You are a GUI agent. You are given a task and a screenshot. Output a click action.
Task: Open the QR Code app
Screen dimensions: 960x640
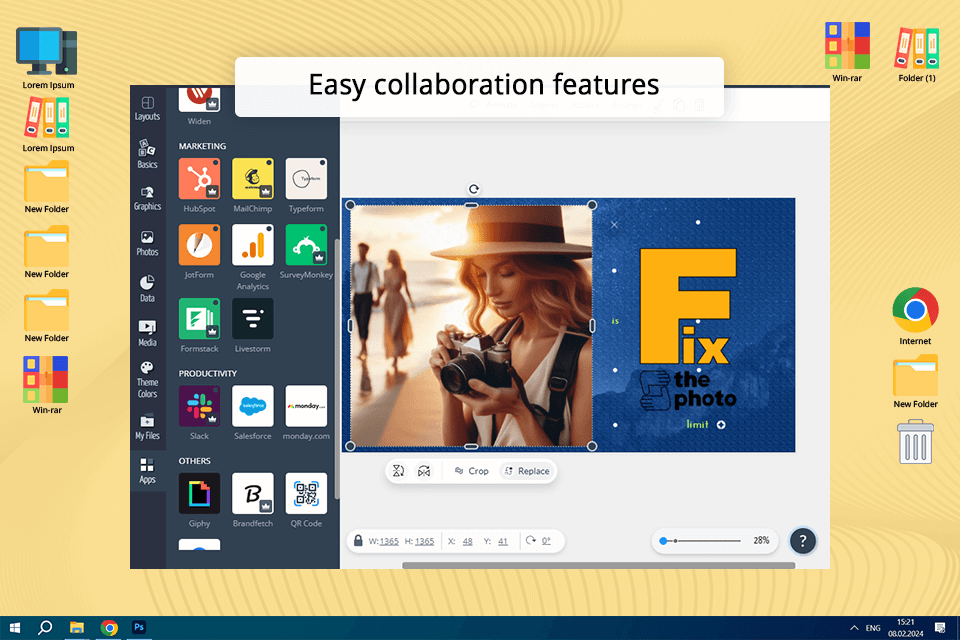pyautogui.click(x=306, y=494)
